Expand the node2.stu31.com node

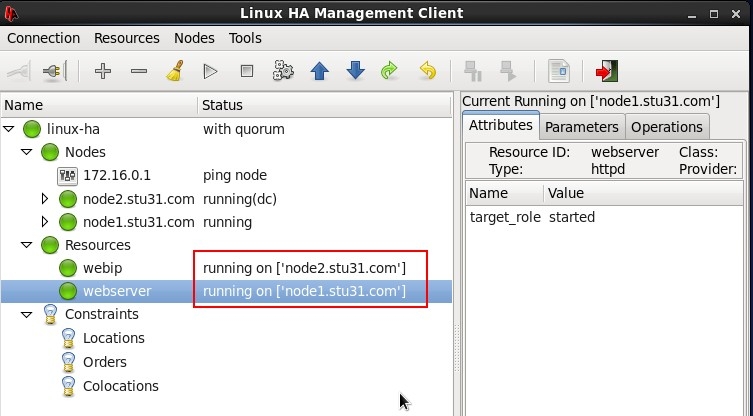45,198
